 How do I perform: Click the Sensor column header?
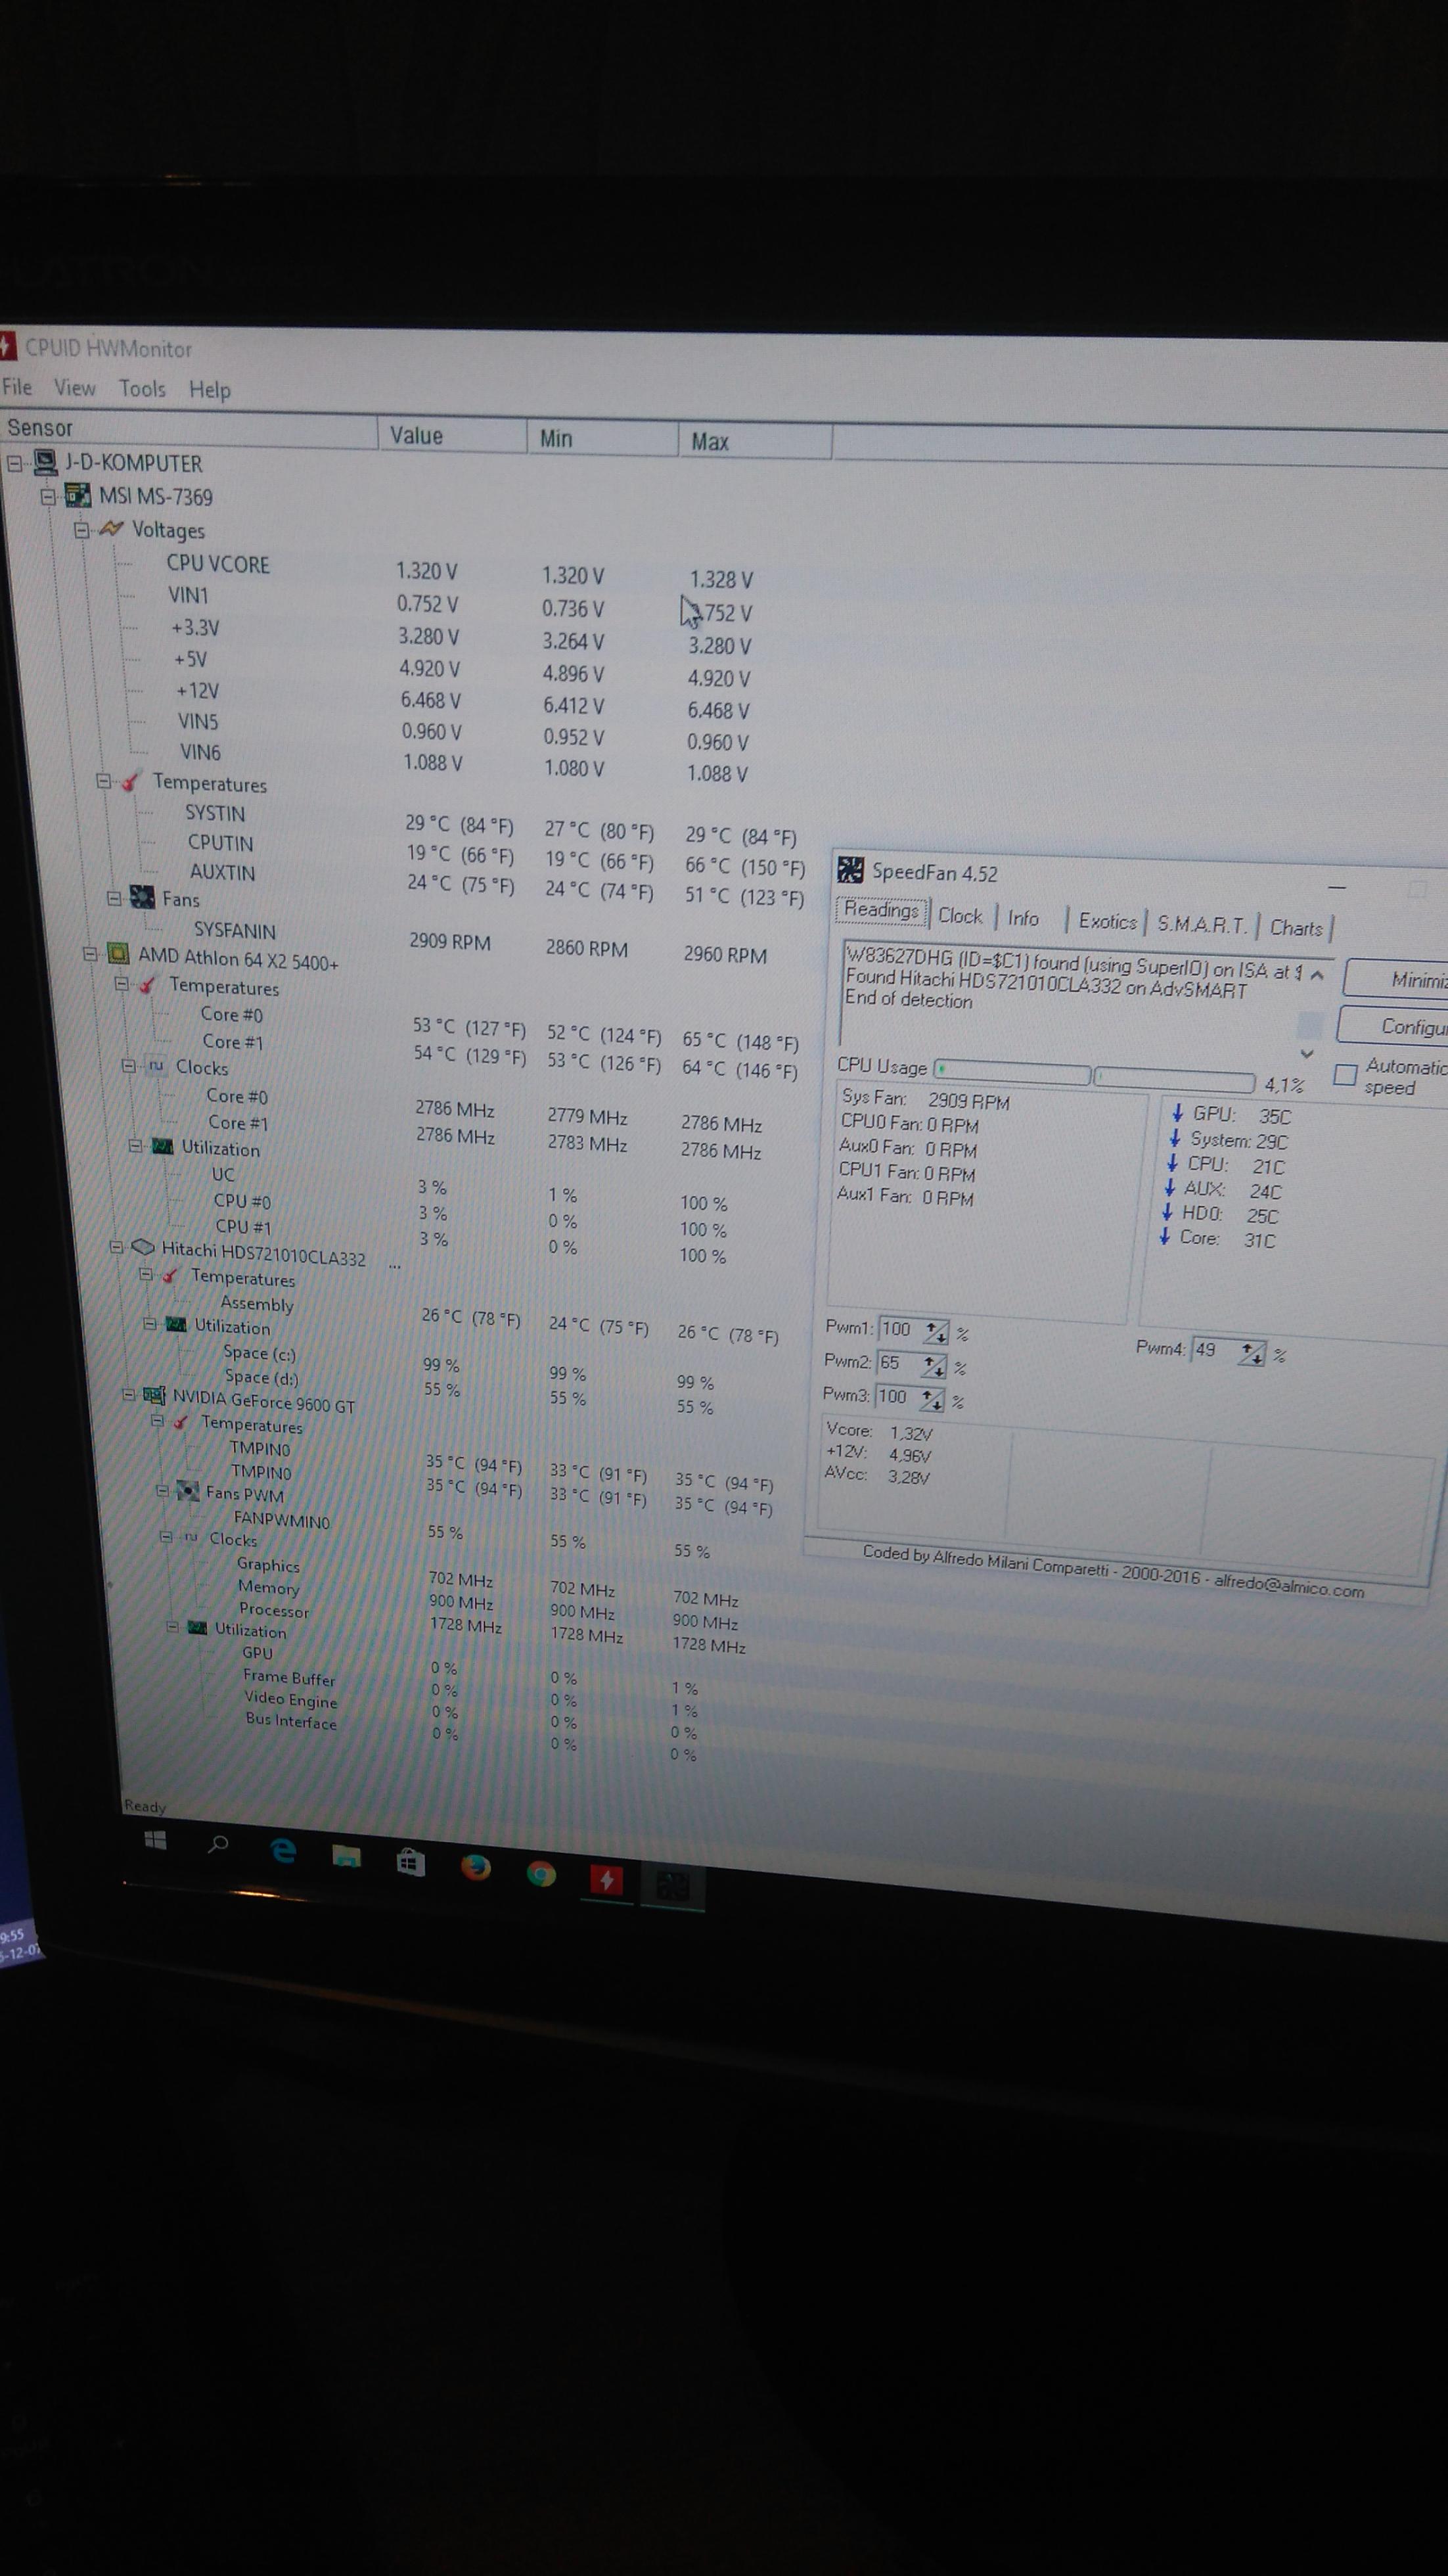click(189, 431)
